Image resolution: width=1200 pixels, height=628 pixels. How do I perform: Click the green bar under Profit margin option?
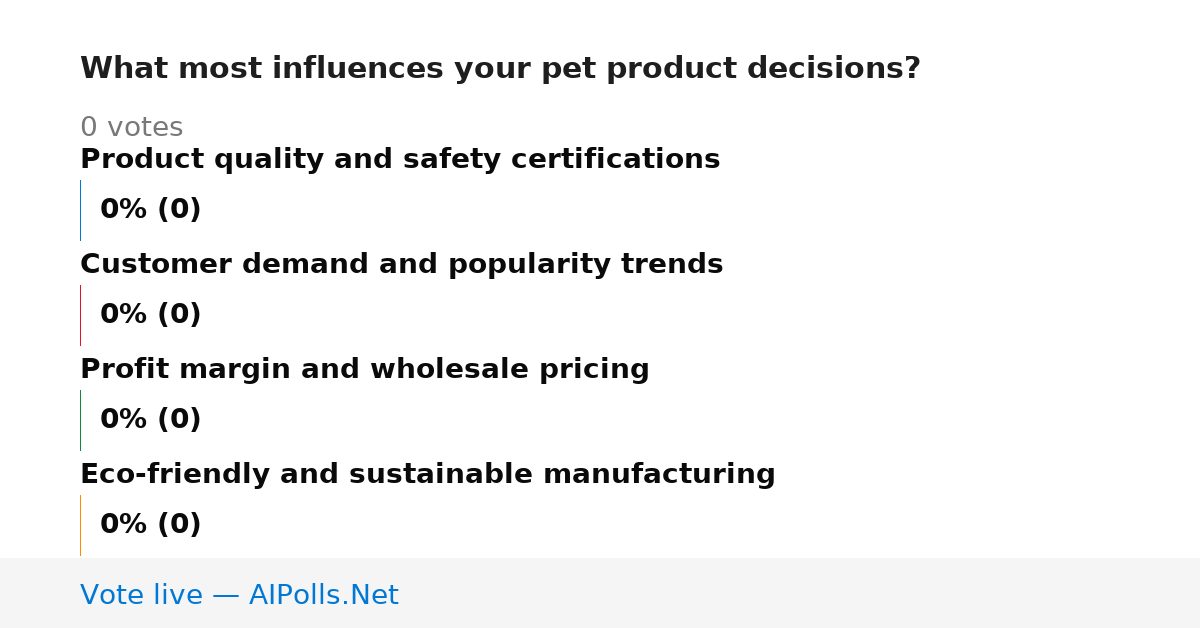tap(80, 420)
